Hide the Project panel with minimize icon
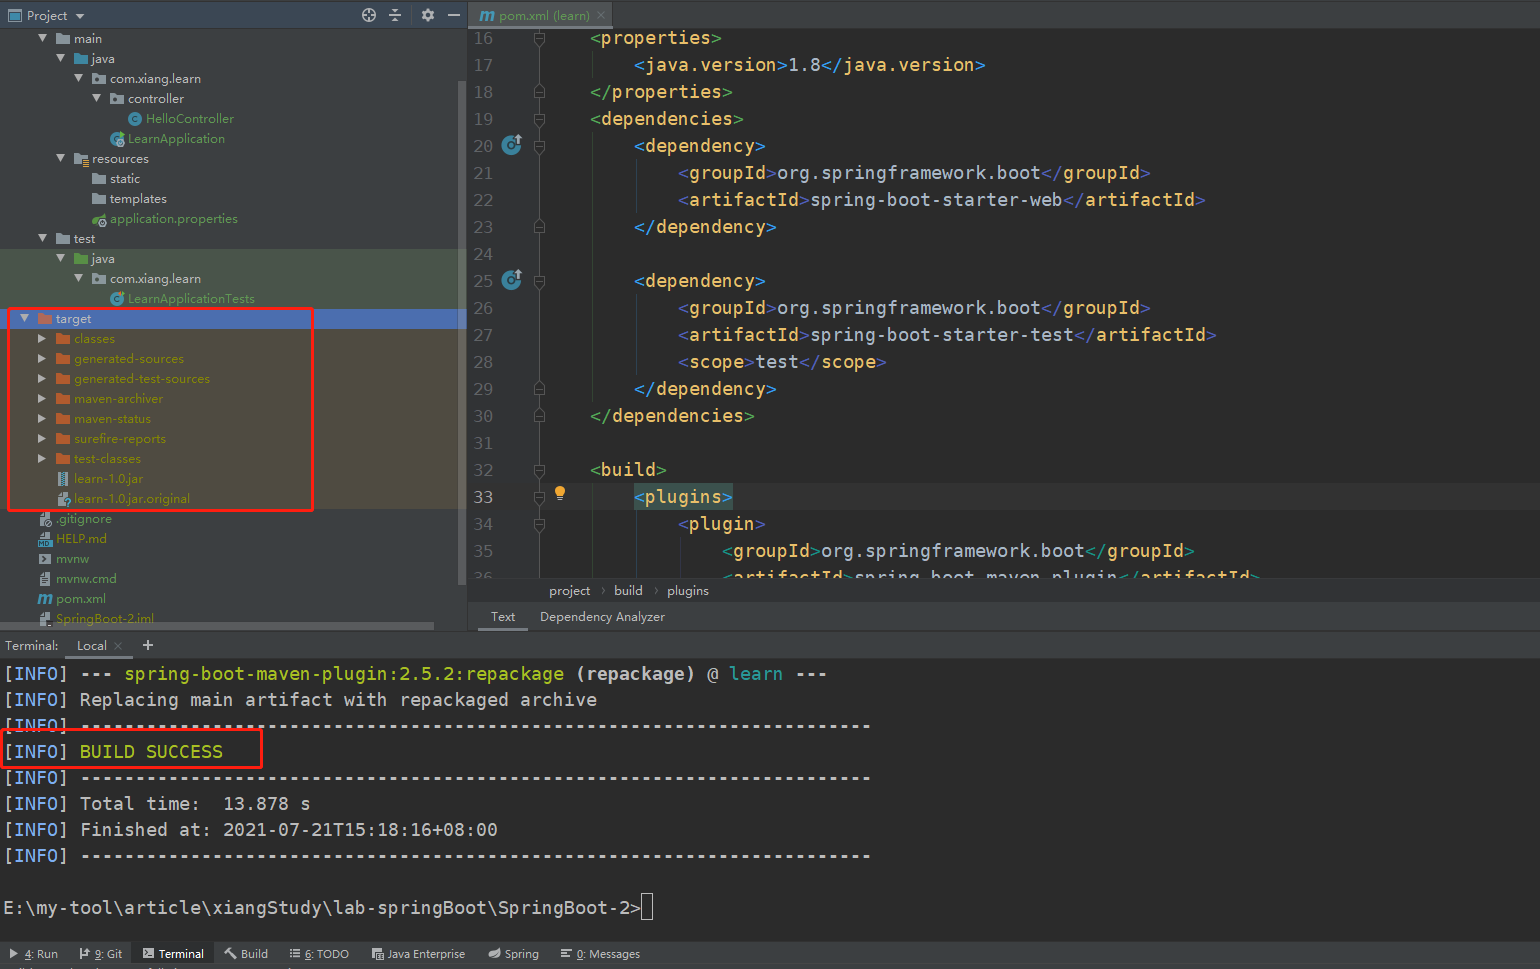1540x969 pixels. tap(454, 15)
